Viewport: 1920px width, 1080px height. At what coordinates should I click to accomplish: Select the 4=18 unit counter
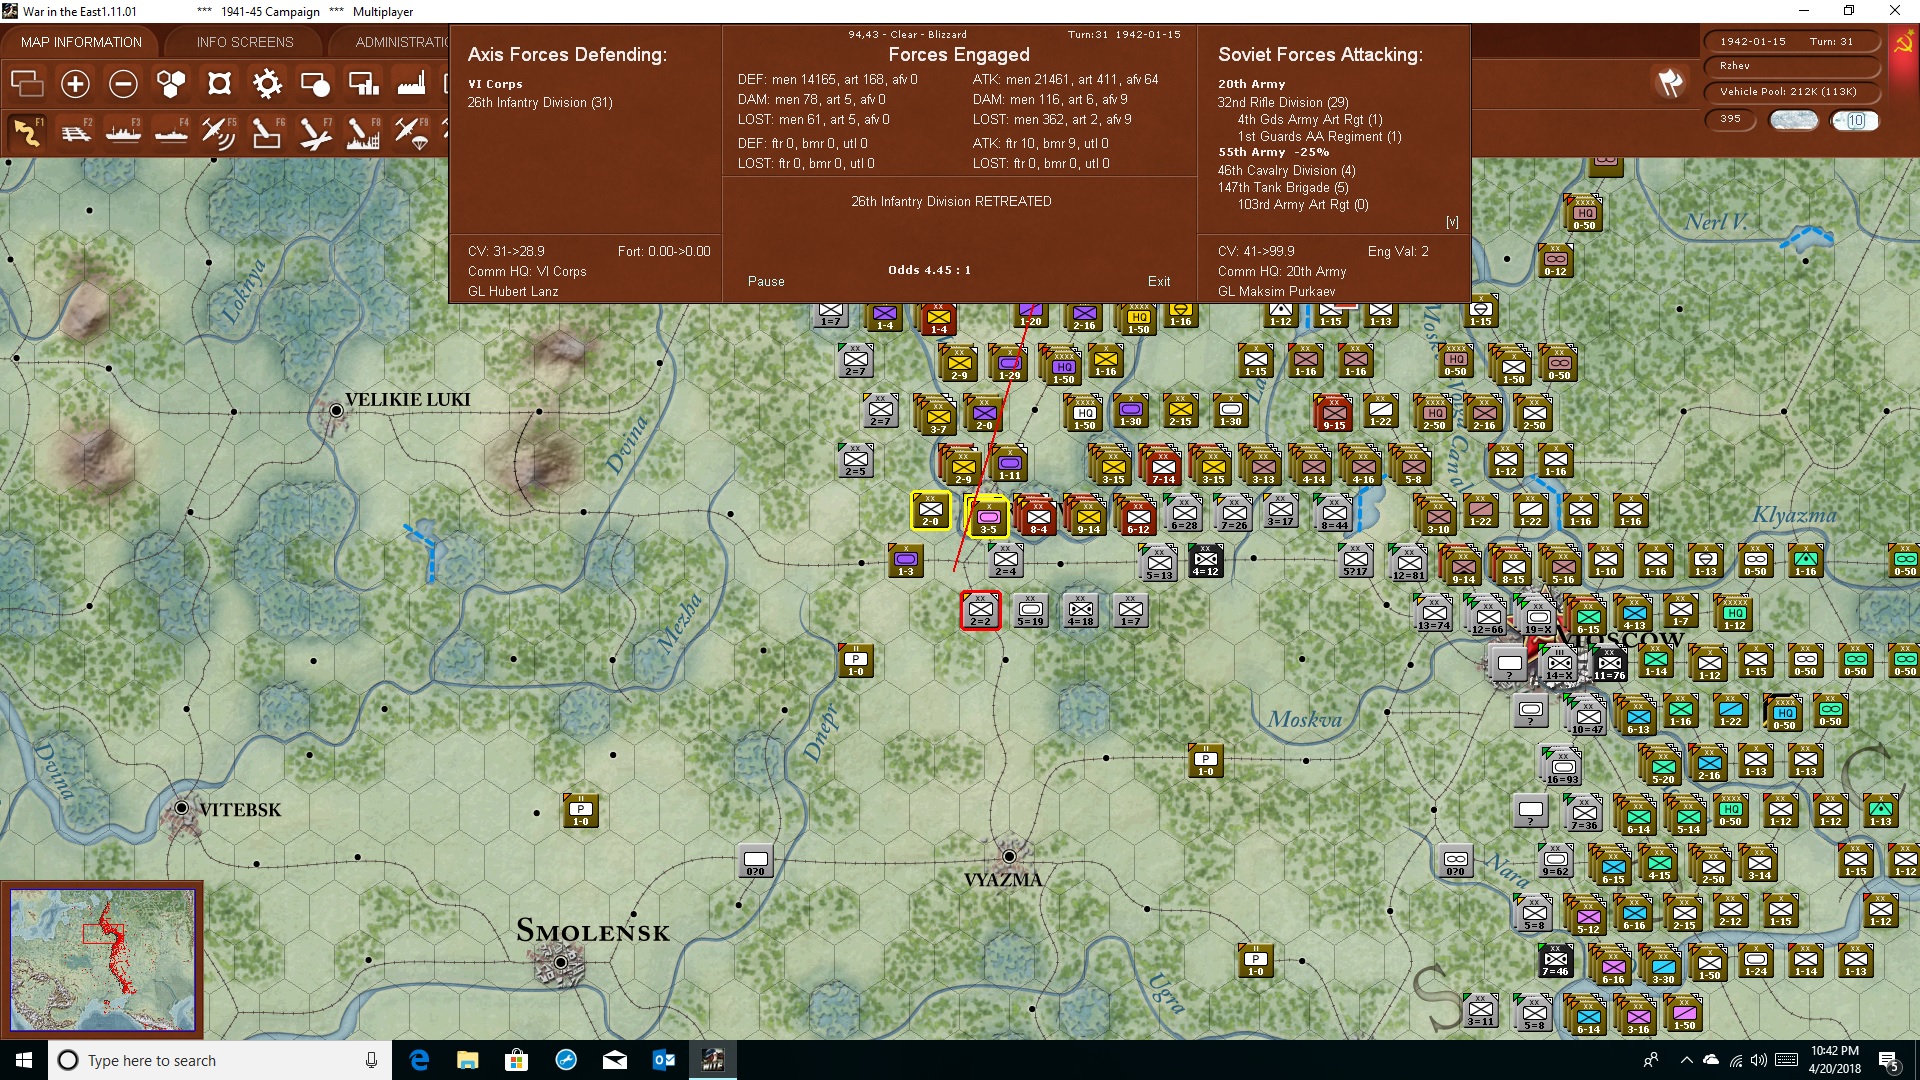(x=1080, y=610)
